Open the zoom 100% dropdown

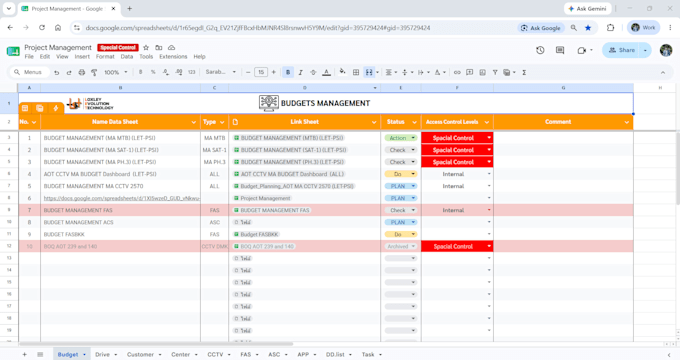coord(115,72)
